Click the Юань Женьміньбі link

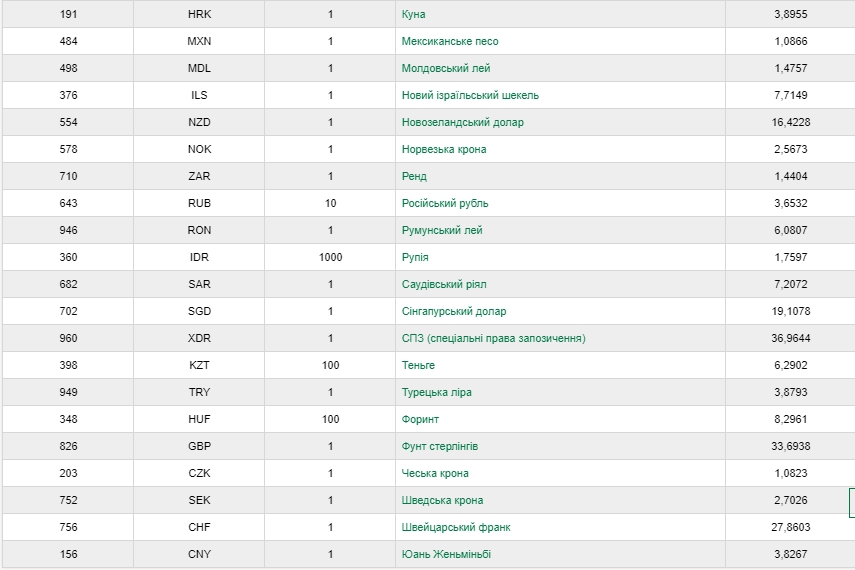click(446, 554)
